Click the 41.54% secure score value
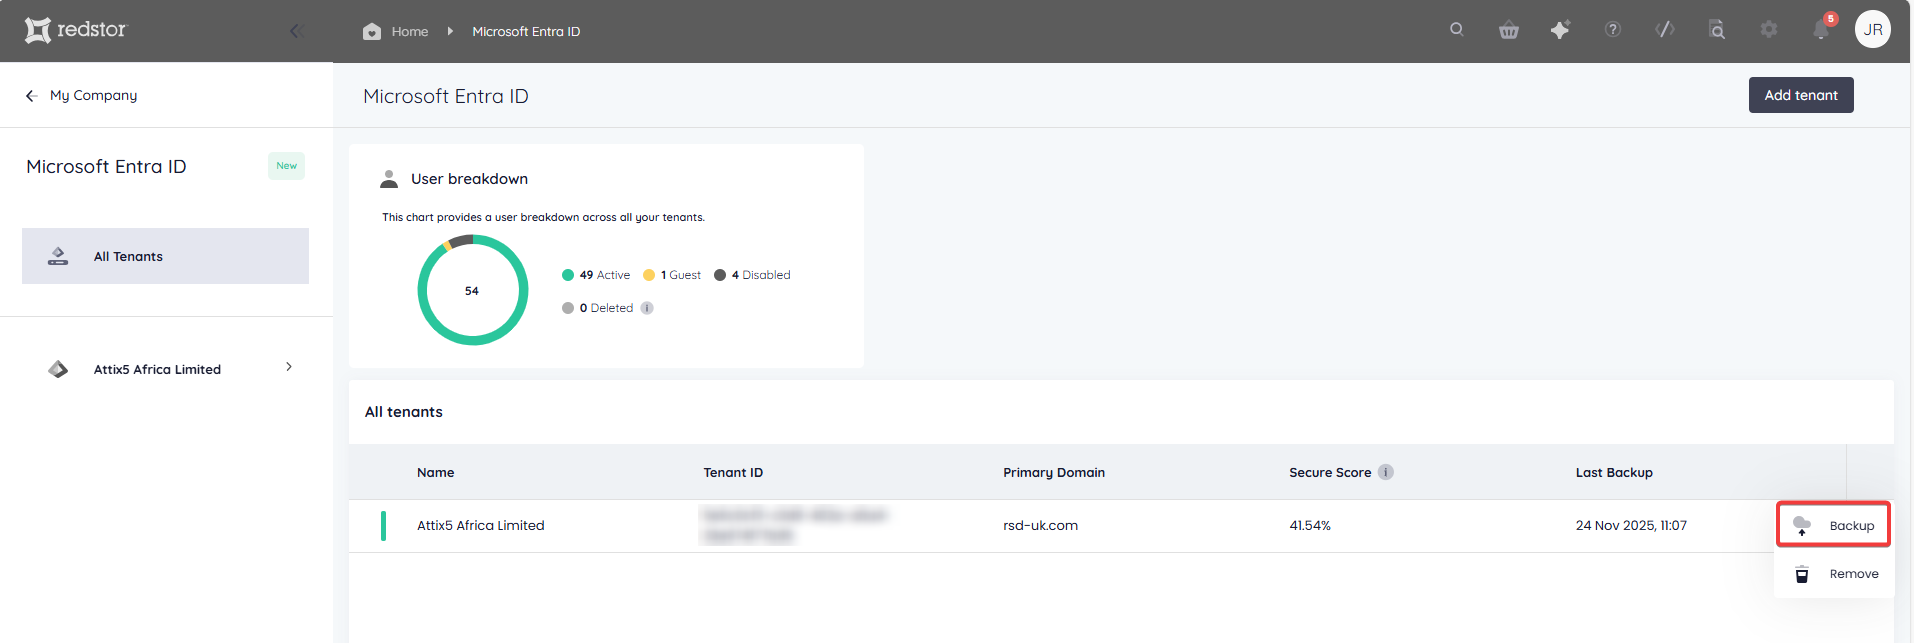The height and width of the screenshot is (643, 1914). [x=1310, y=525]
